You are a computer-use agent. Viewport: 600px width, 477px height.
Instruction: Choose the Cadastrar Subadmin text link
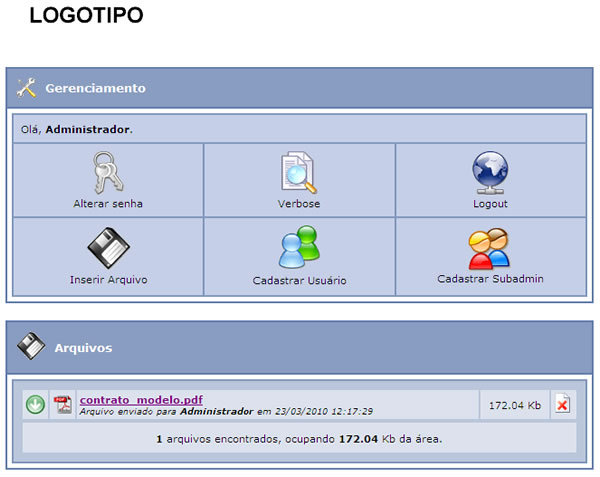tap(490, 279)
